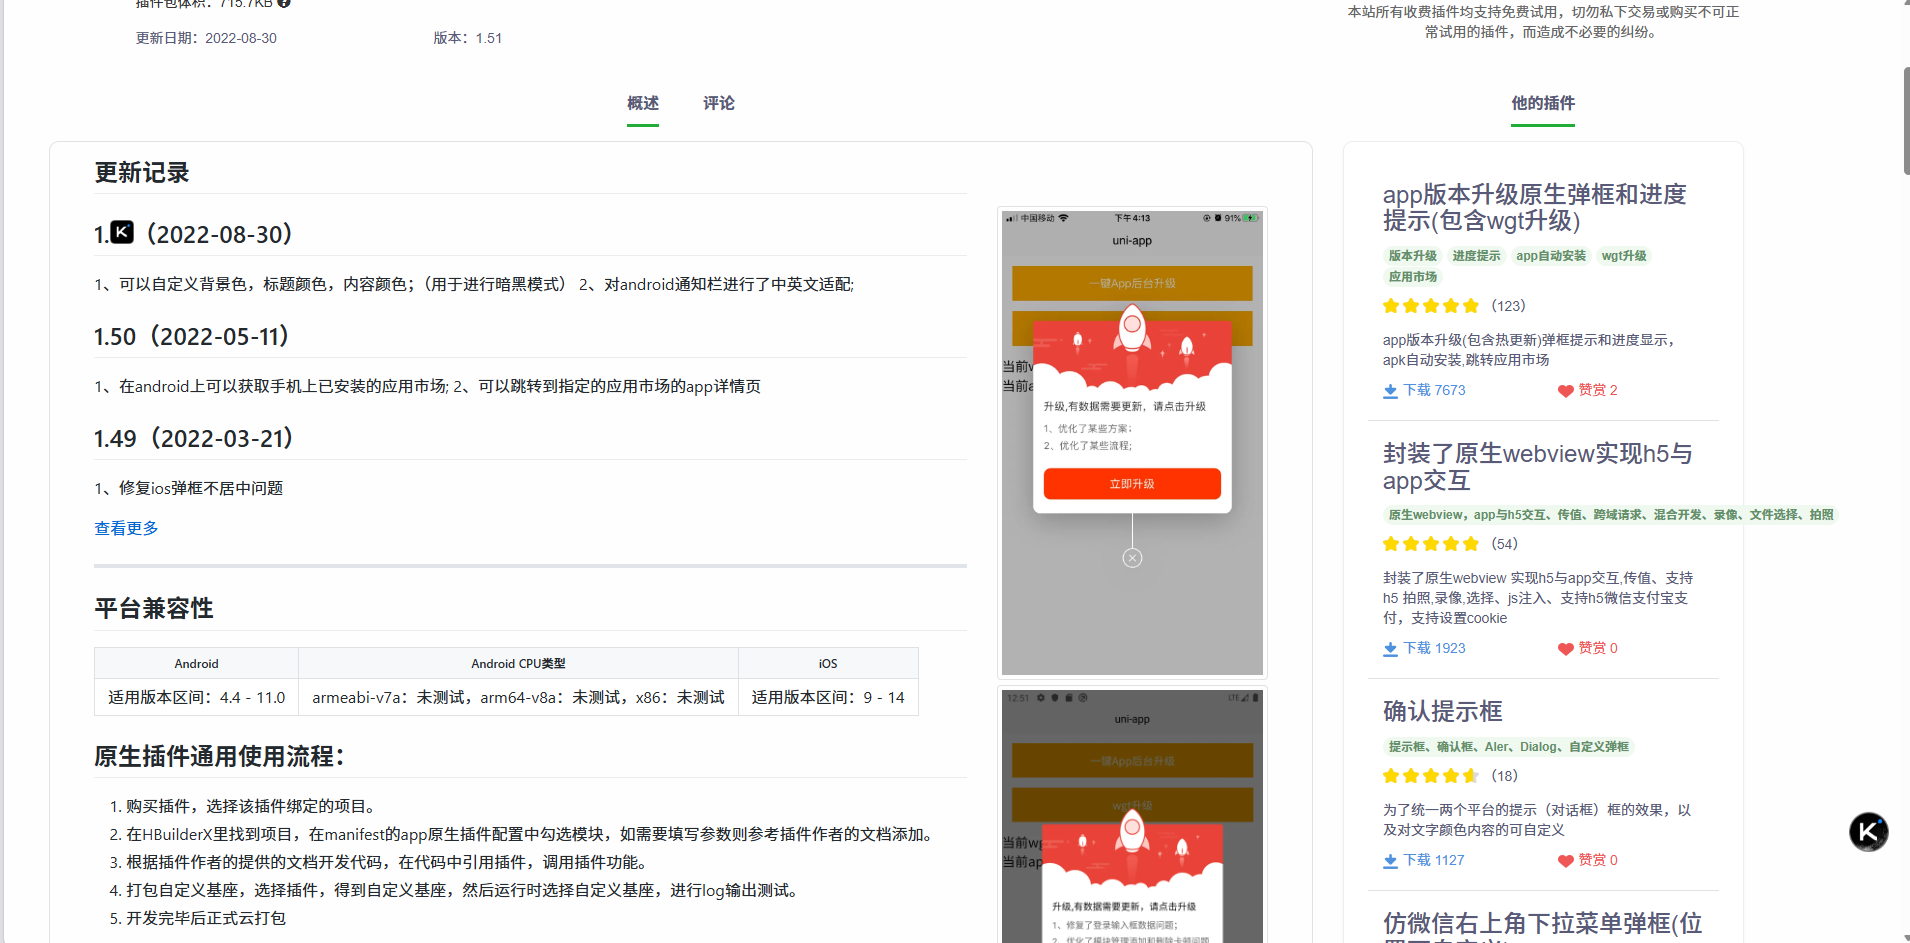The height and width of the screenshot is (943, 1910).
Task: Open the floating black K icon
Action: (x=1868, y=831)
